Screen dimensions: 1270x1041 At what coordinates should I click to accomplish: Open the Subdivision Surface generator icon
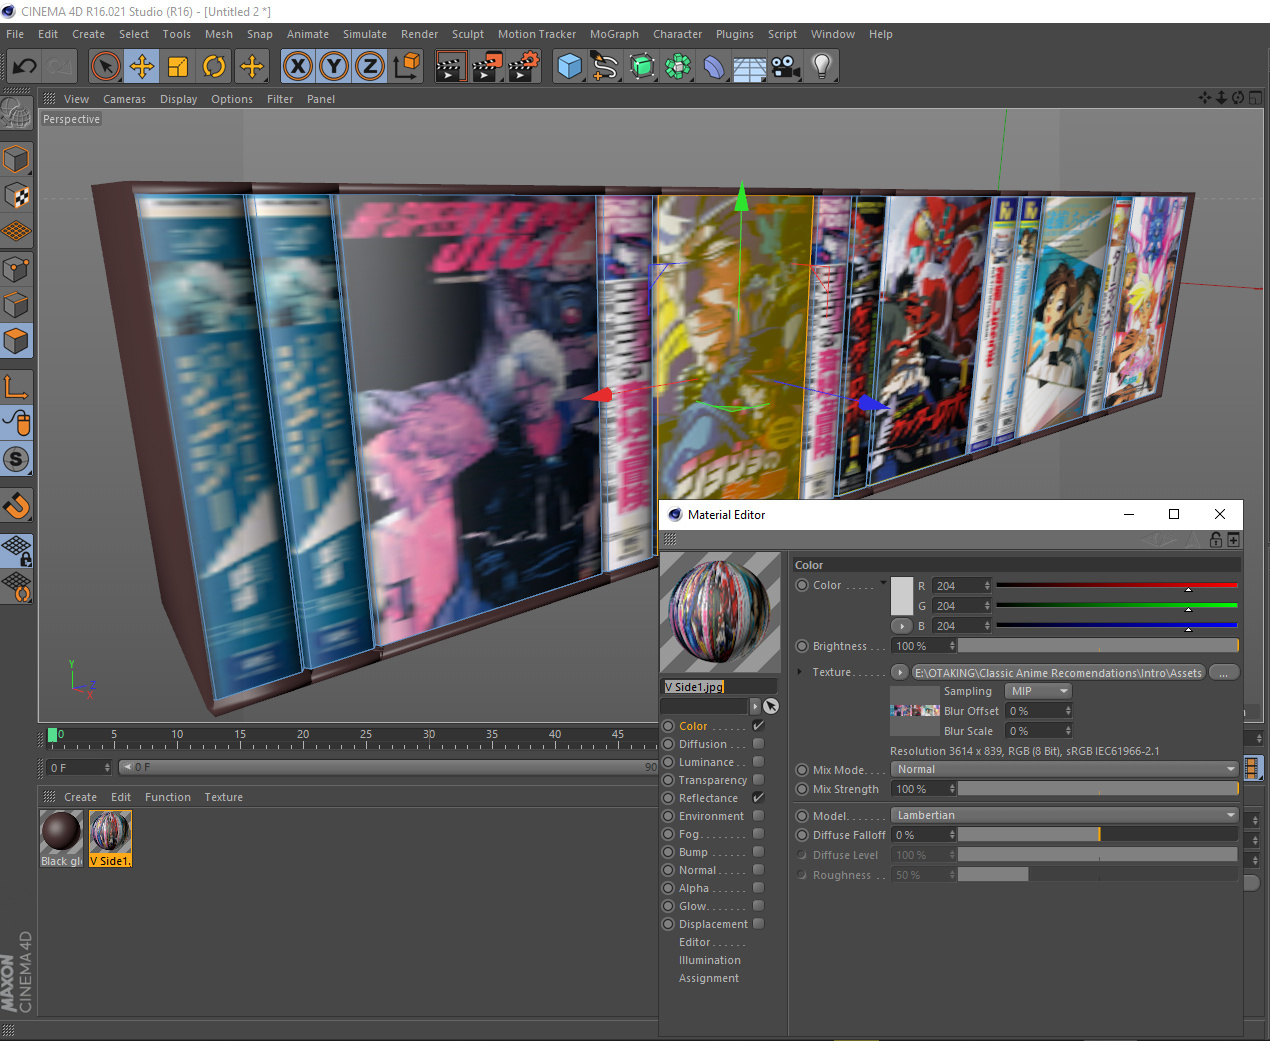point(642,67)
